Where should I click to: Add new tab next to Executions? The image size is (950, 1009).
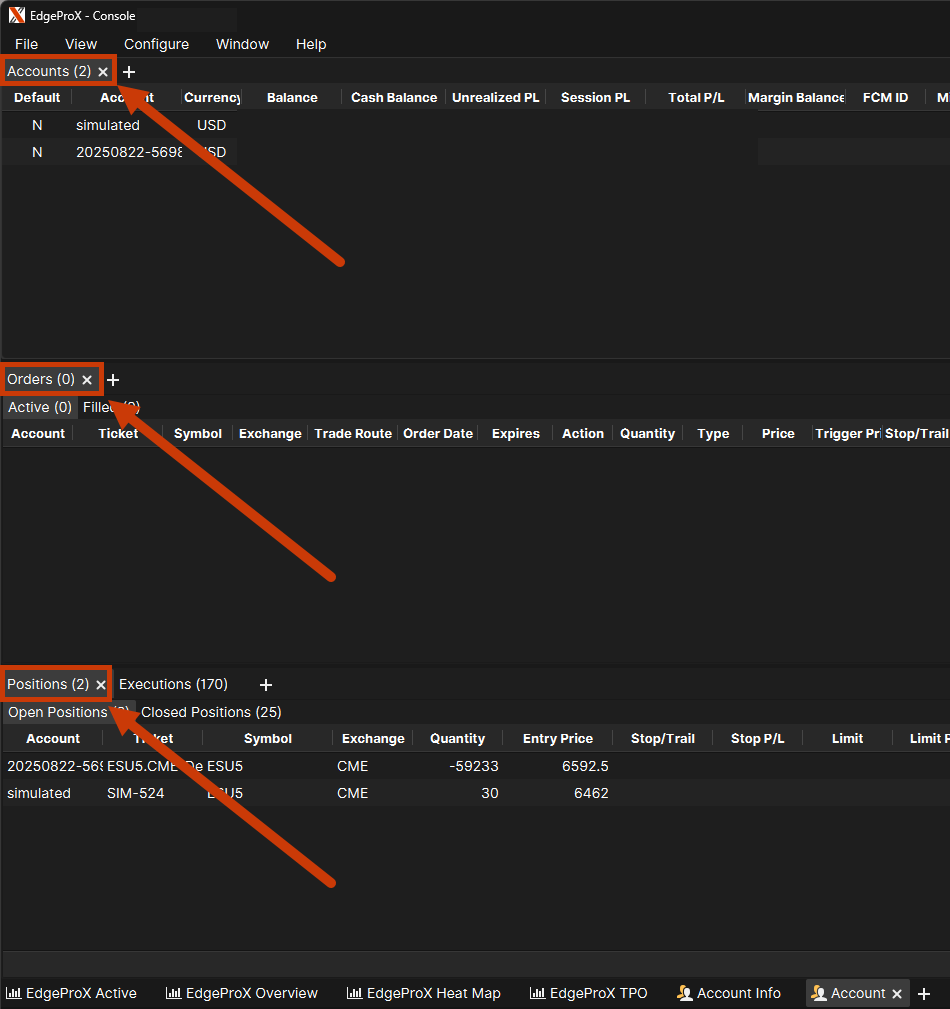click(266, 685)
